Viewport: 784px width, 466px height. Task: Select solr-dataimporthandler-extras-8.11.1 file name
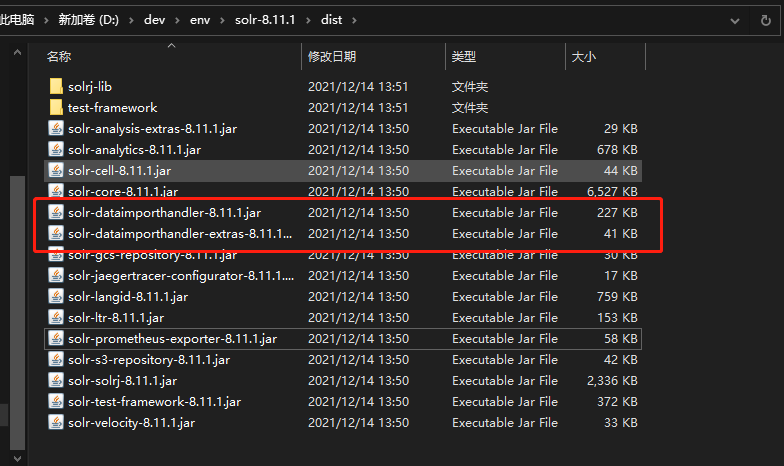pos(180,234)
